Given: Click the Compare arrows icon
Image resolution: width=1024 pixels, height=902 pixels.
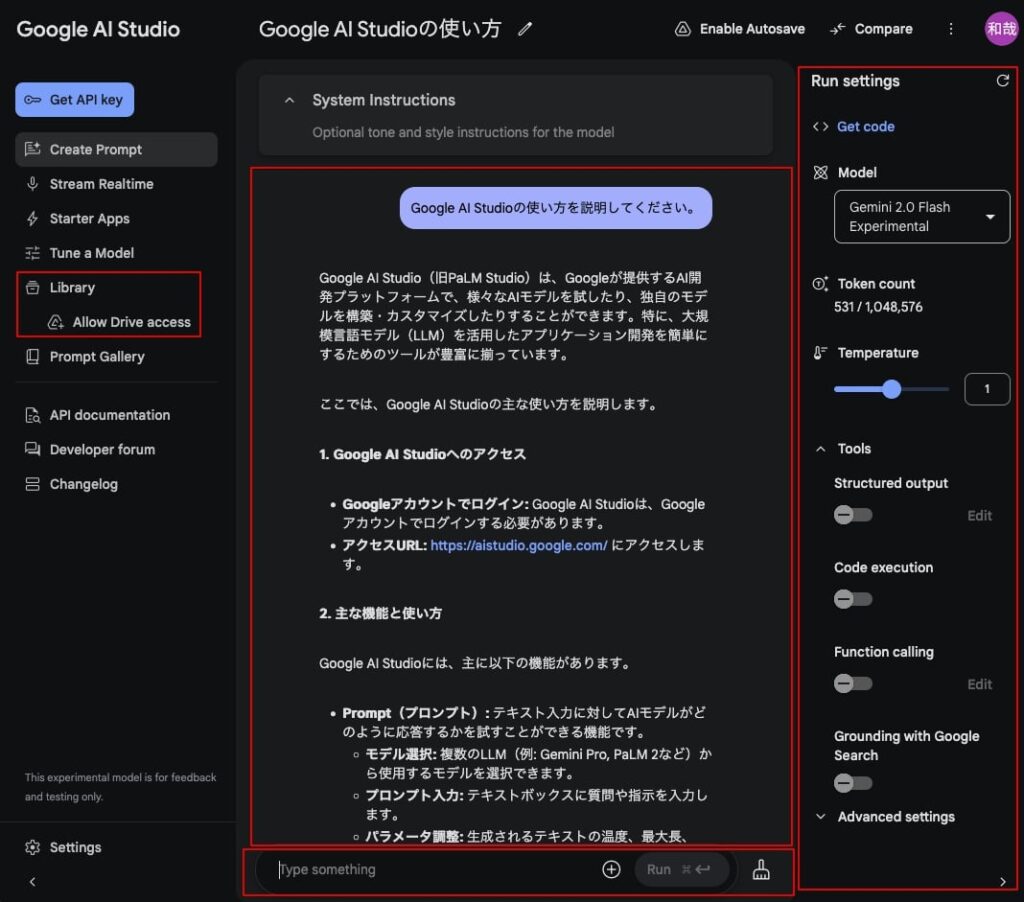Looking at the screenshot, I should tap(837, 29).
